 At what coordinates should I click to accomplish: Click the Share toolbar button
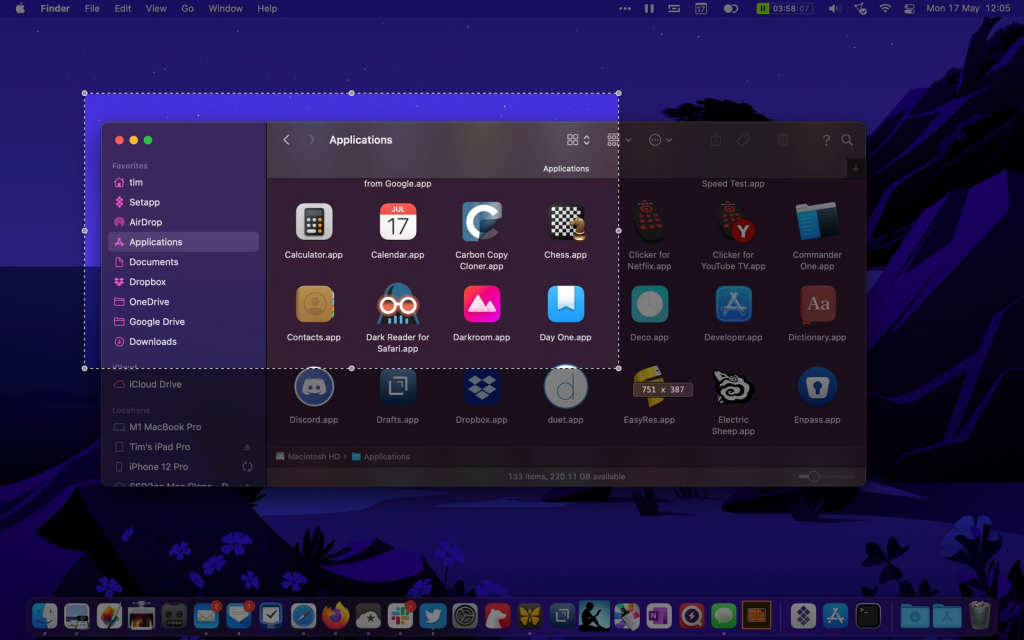[716, 140]
